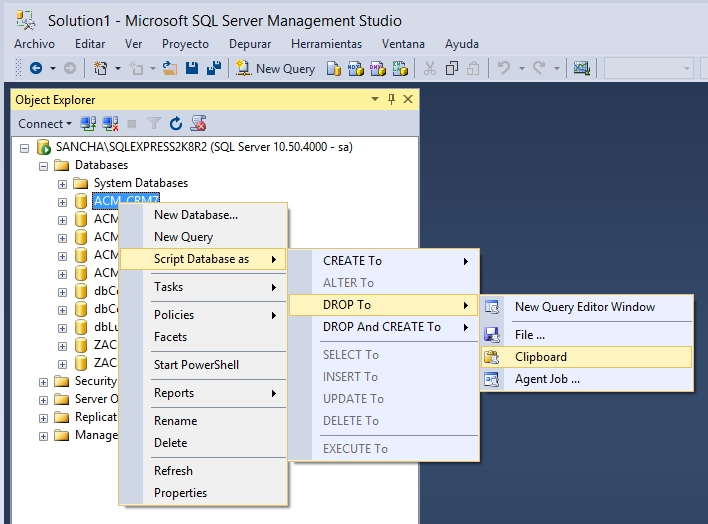Choose New Query in context menu
The height and width of the screenshot is (524, 708).
click(203, 237)
